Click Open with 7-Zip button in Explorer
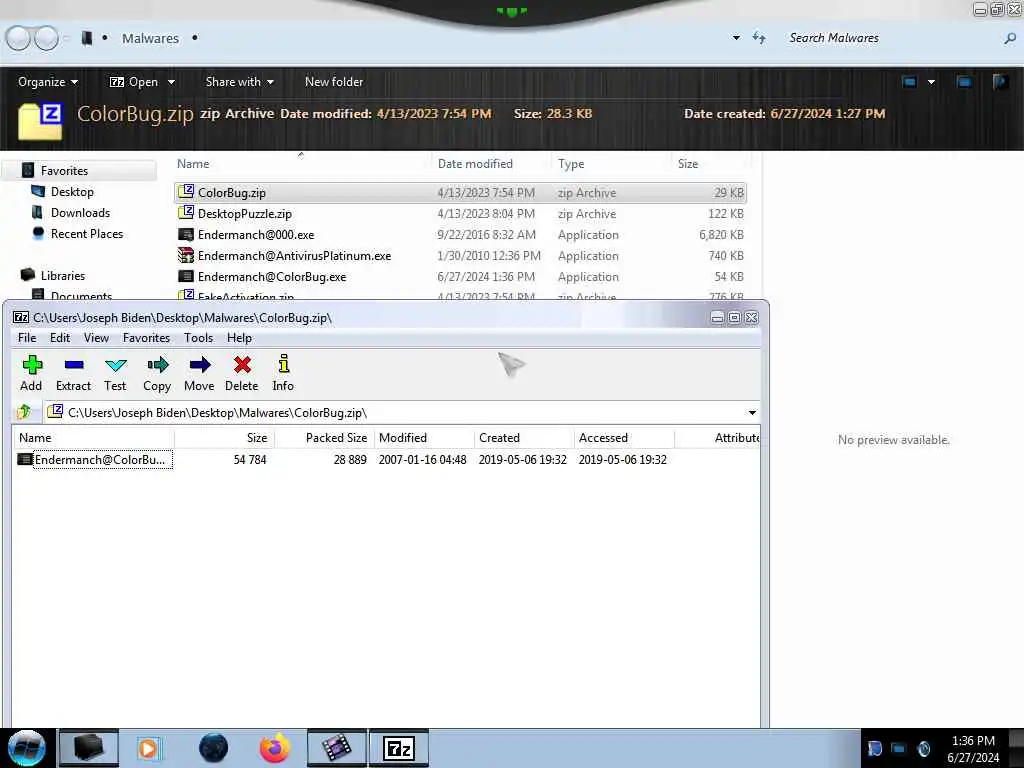 tap(134, 82)
